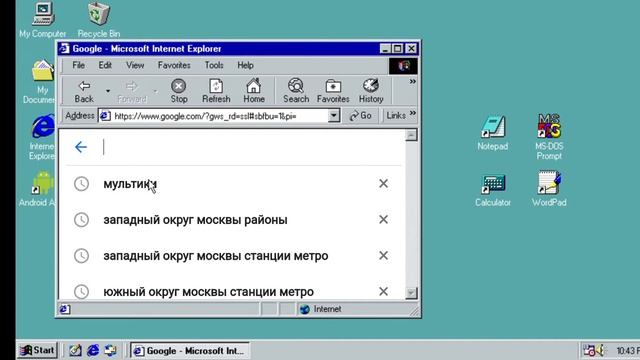The image size is (640, 360).
Task: Click the third quick launch icon
Action: pos(110,350)
